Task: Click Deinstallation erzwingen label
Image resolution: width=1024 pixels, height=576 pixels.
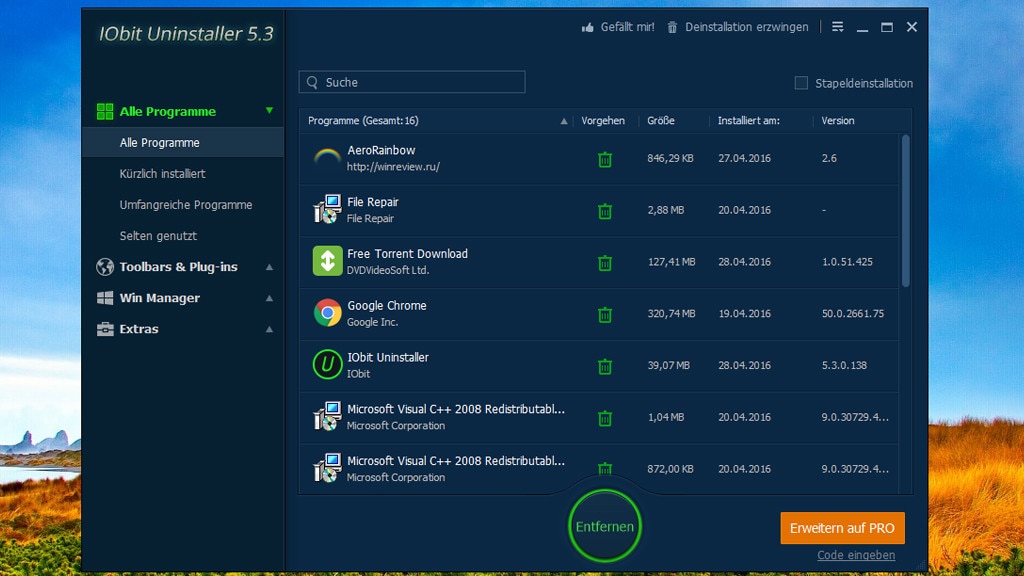Action: tap(746, 27)
